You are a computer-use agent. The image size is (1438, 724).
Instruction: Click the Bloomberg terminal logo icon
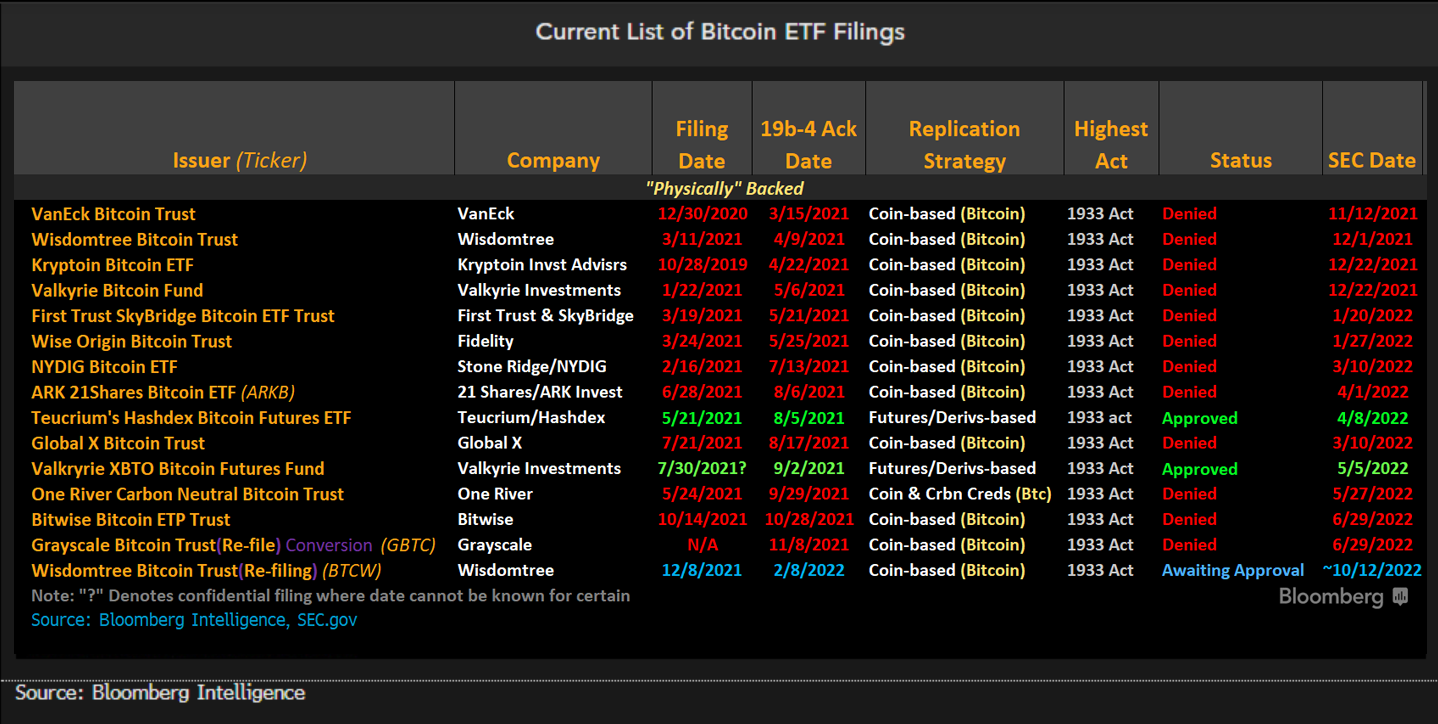pyautogui.click(x=1400, y=597)
